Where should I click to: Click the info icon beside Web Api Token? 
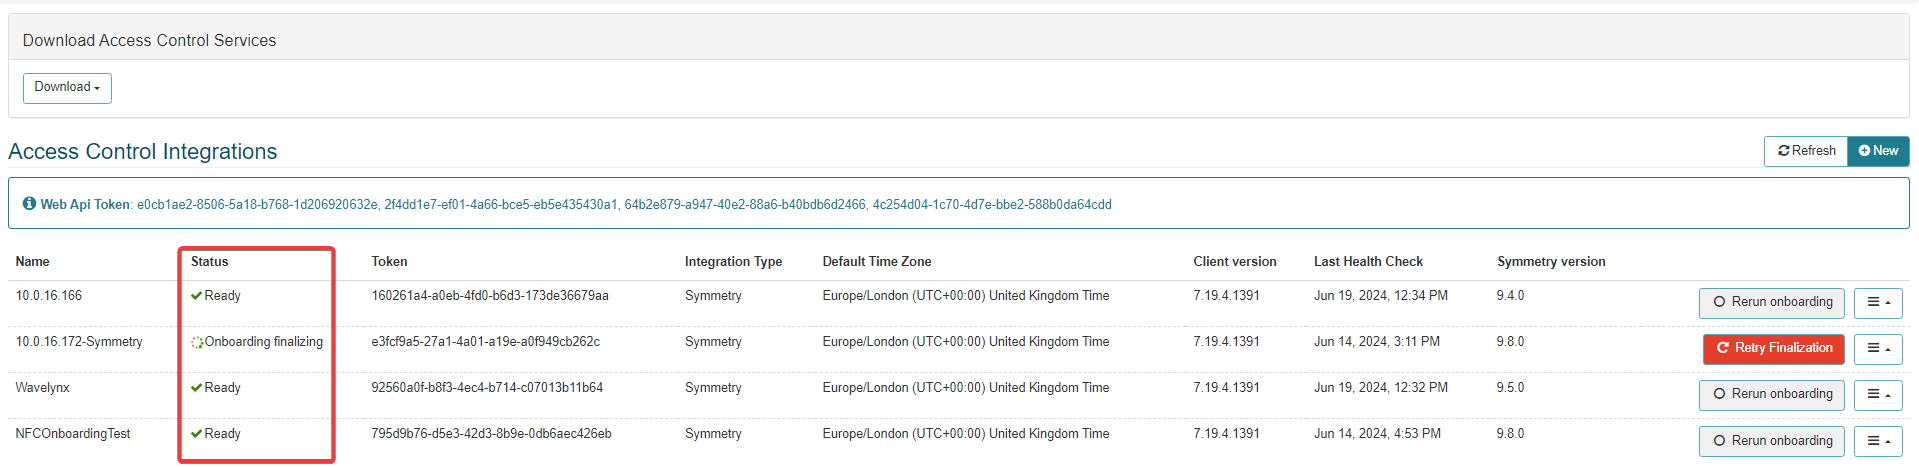click(x=29, y=204)
